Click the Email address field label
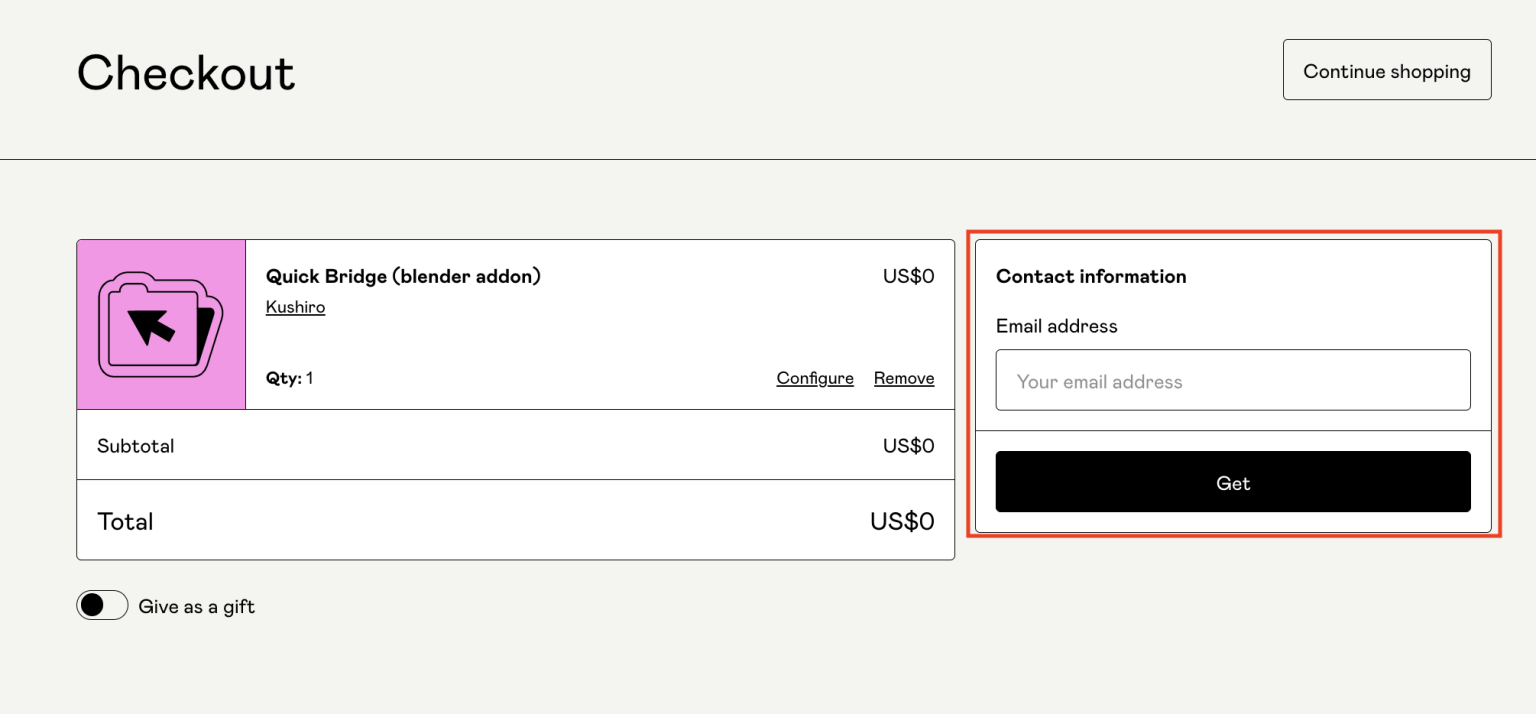This screenshot has height=714, width=1536. tap(1056, 326)
